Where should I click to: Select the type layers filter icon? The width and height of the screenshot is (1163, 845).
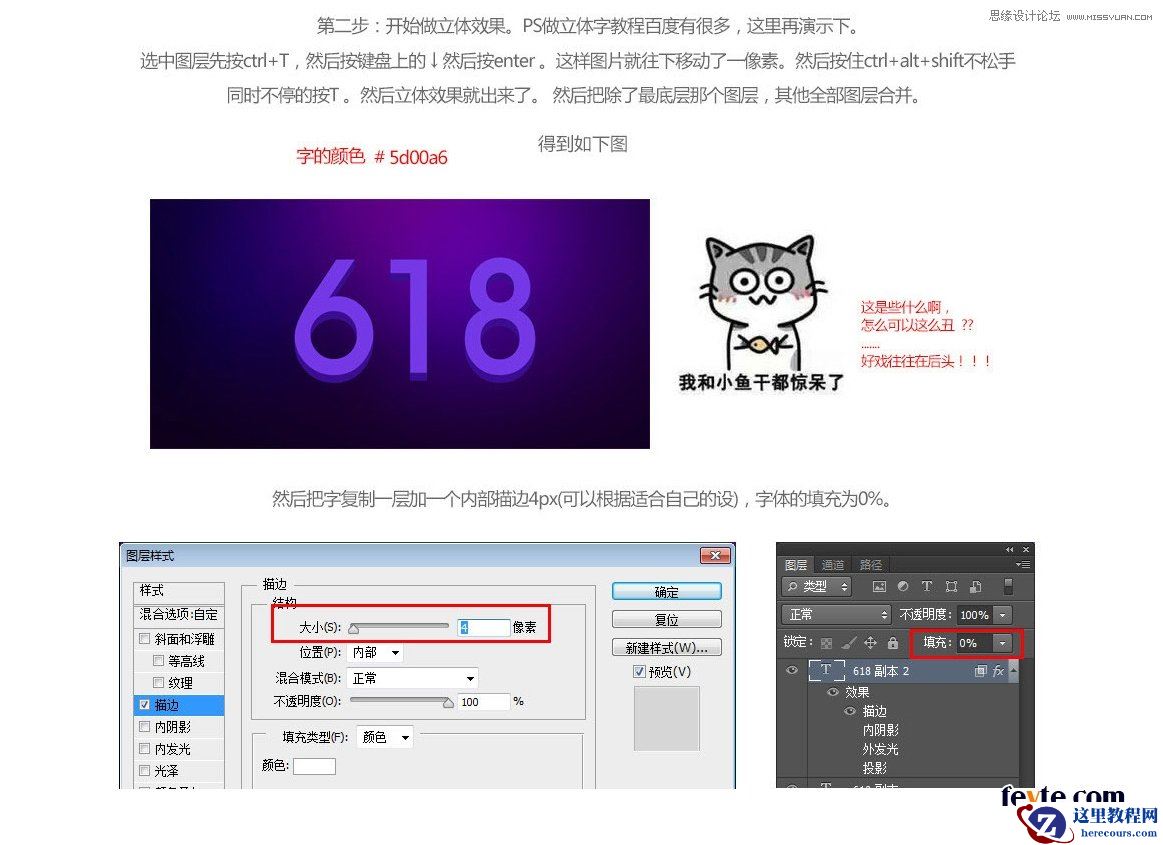927,587
